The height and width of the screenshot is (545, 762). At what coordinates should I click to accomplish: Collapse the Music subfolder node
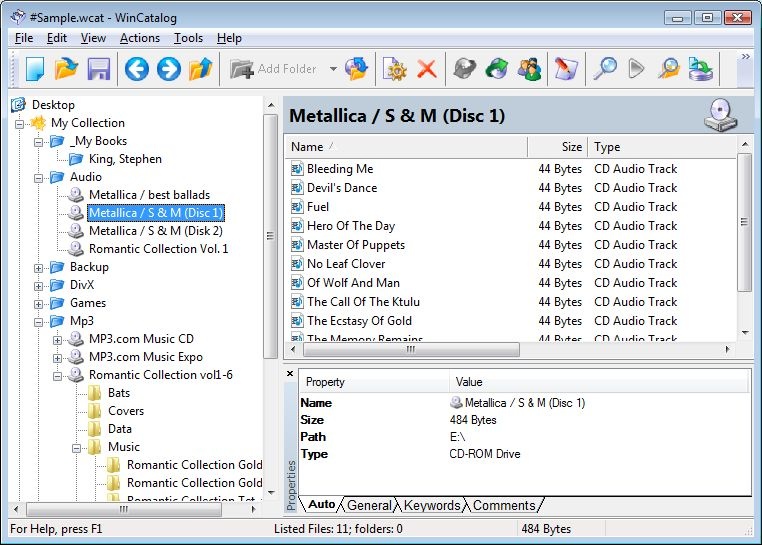pyautogui.click(x=76, y=448)
